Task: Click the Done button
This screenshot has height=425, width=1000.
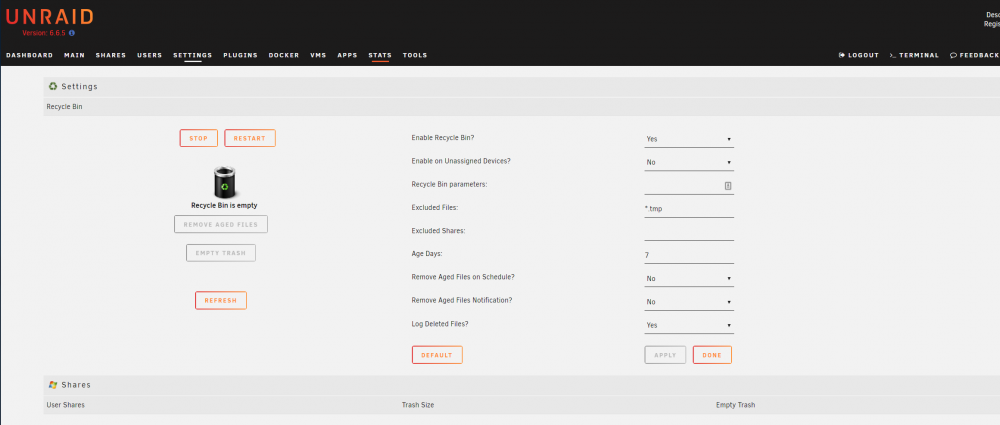Action: (x=712, y=355)
